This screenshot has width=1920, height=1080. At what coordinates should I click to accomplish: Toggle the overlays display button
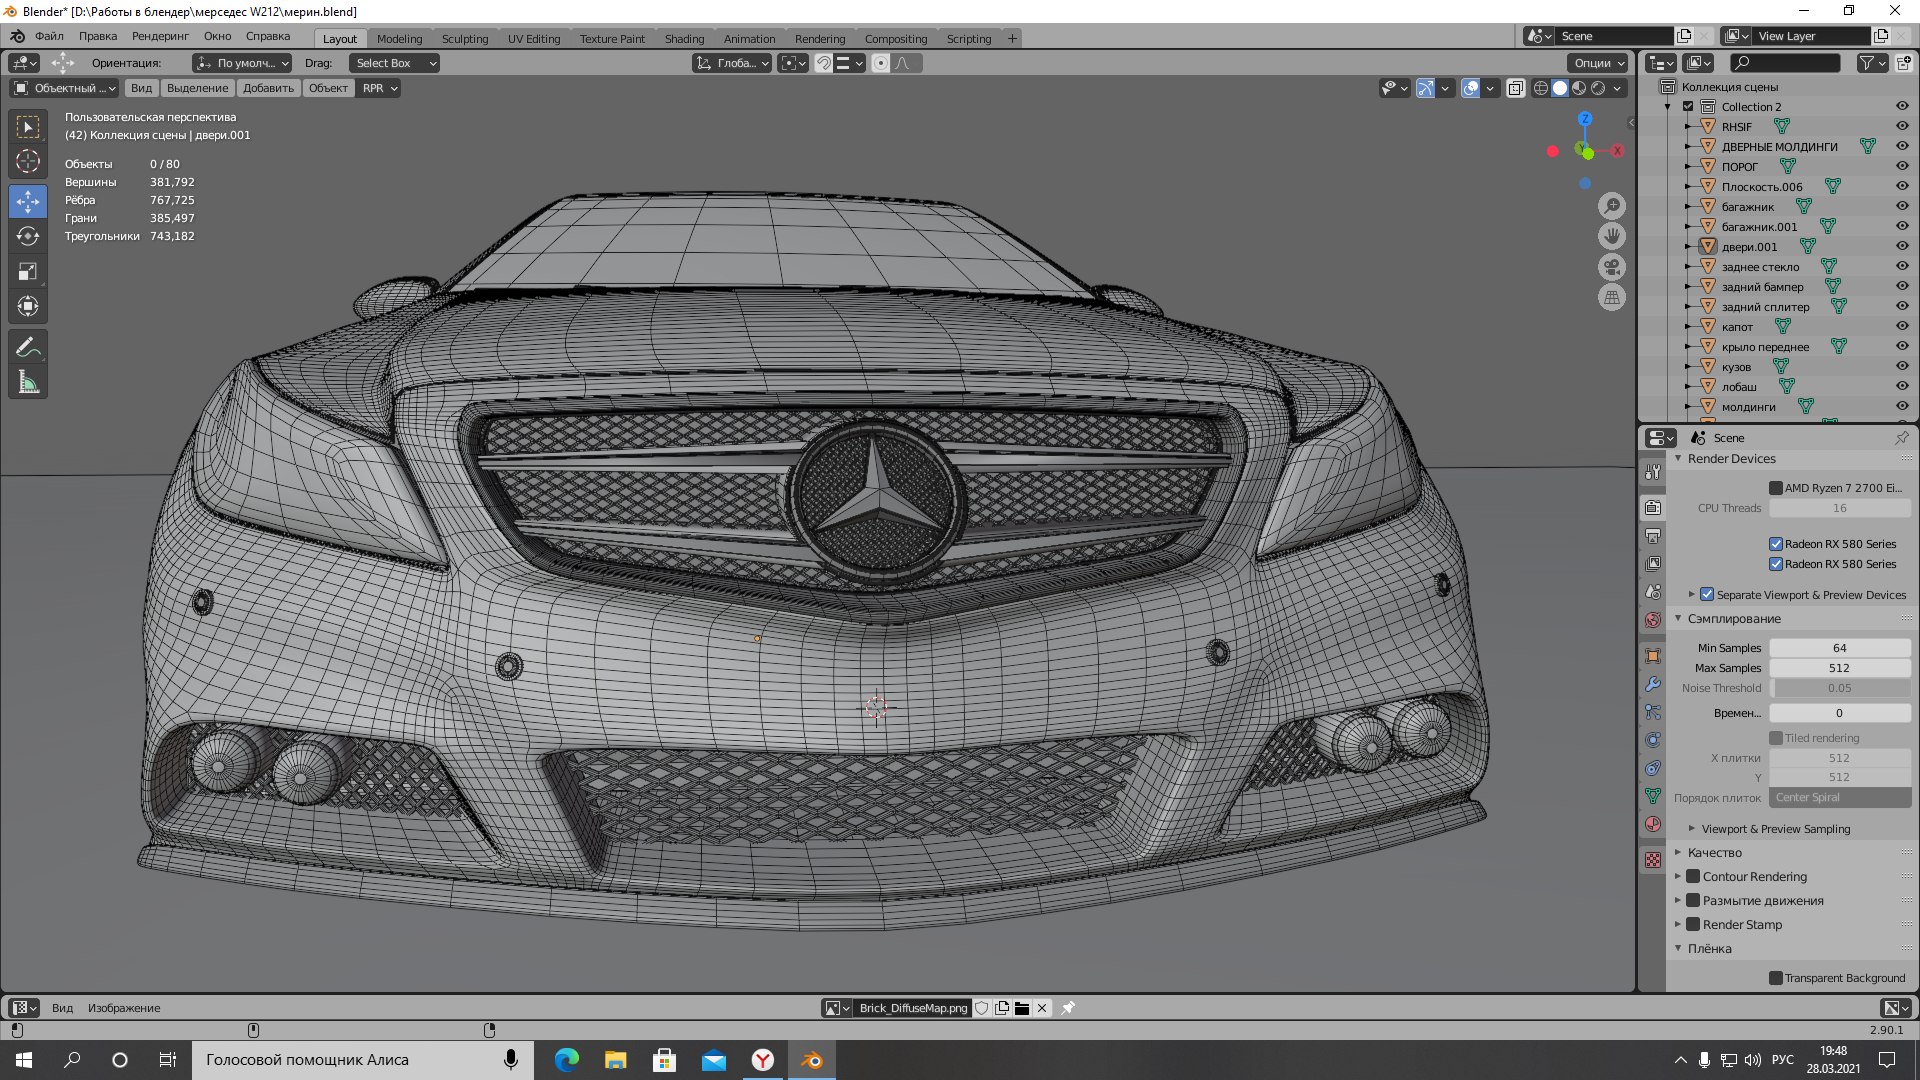(1471, 88)
